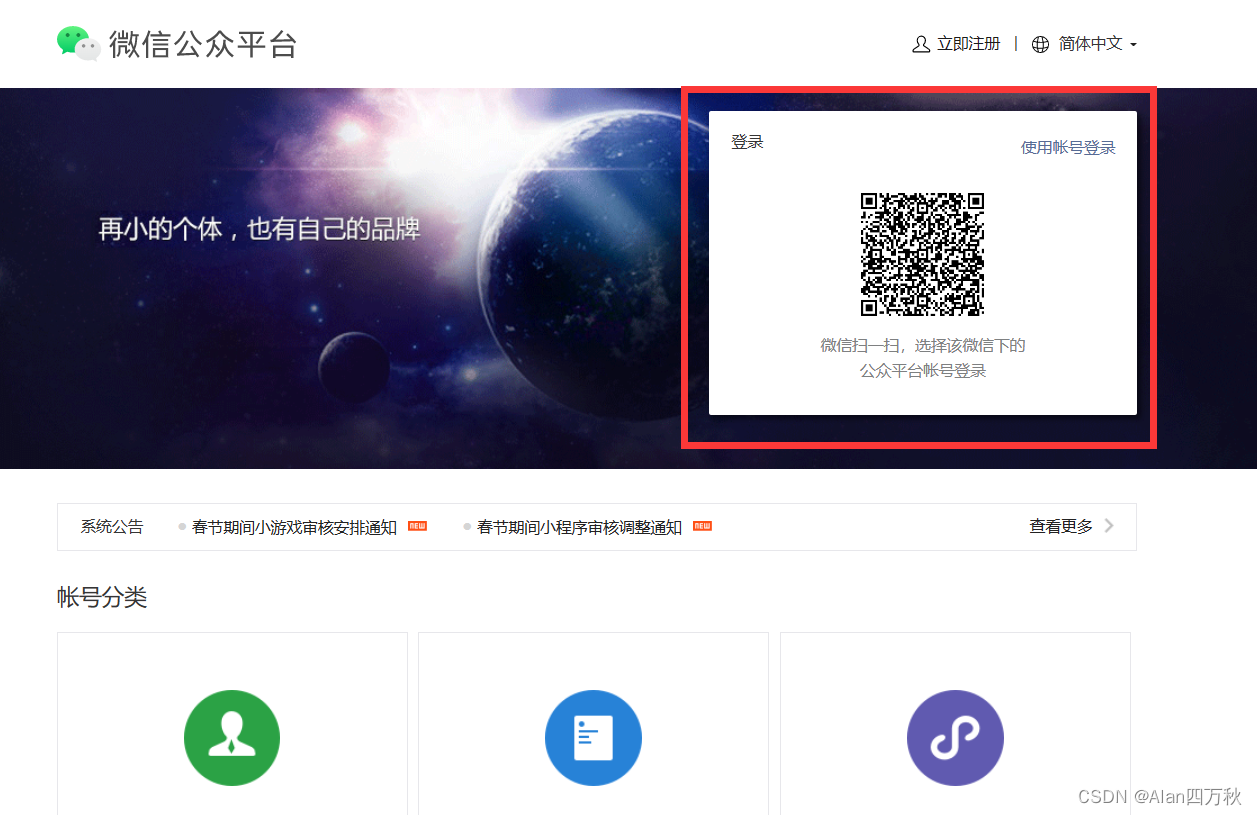The height and width of the screenshot is (815, 1257).
Task: Click NEW badge after 小程序审核调整通知
Action: point(702,526)
